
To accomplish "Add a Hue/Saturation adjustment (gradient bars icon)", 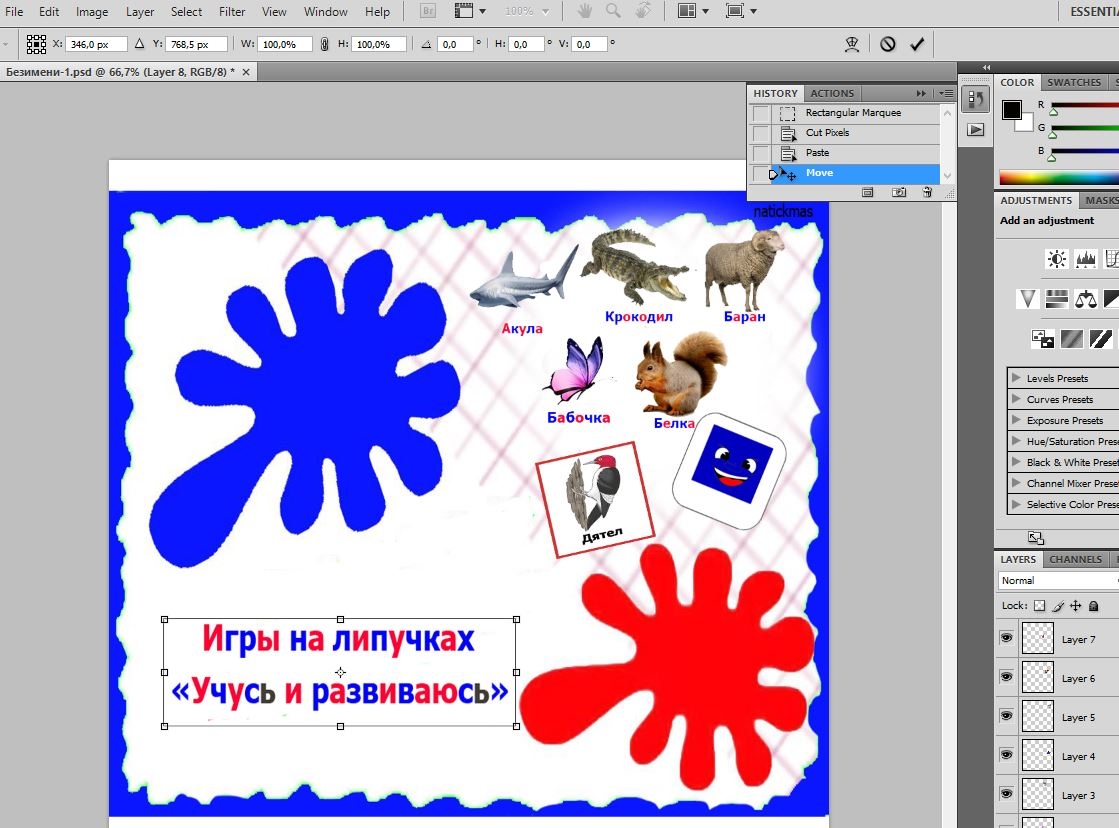I will [x=1056, y=298].
